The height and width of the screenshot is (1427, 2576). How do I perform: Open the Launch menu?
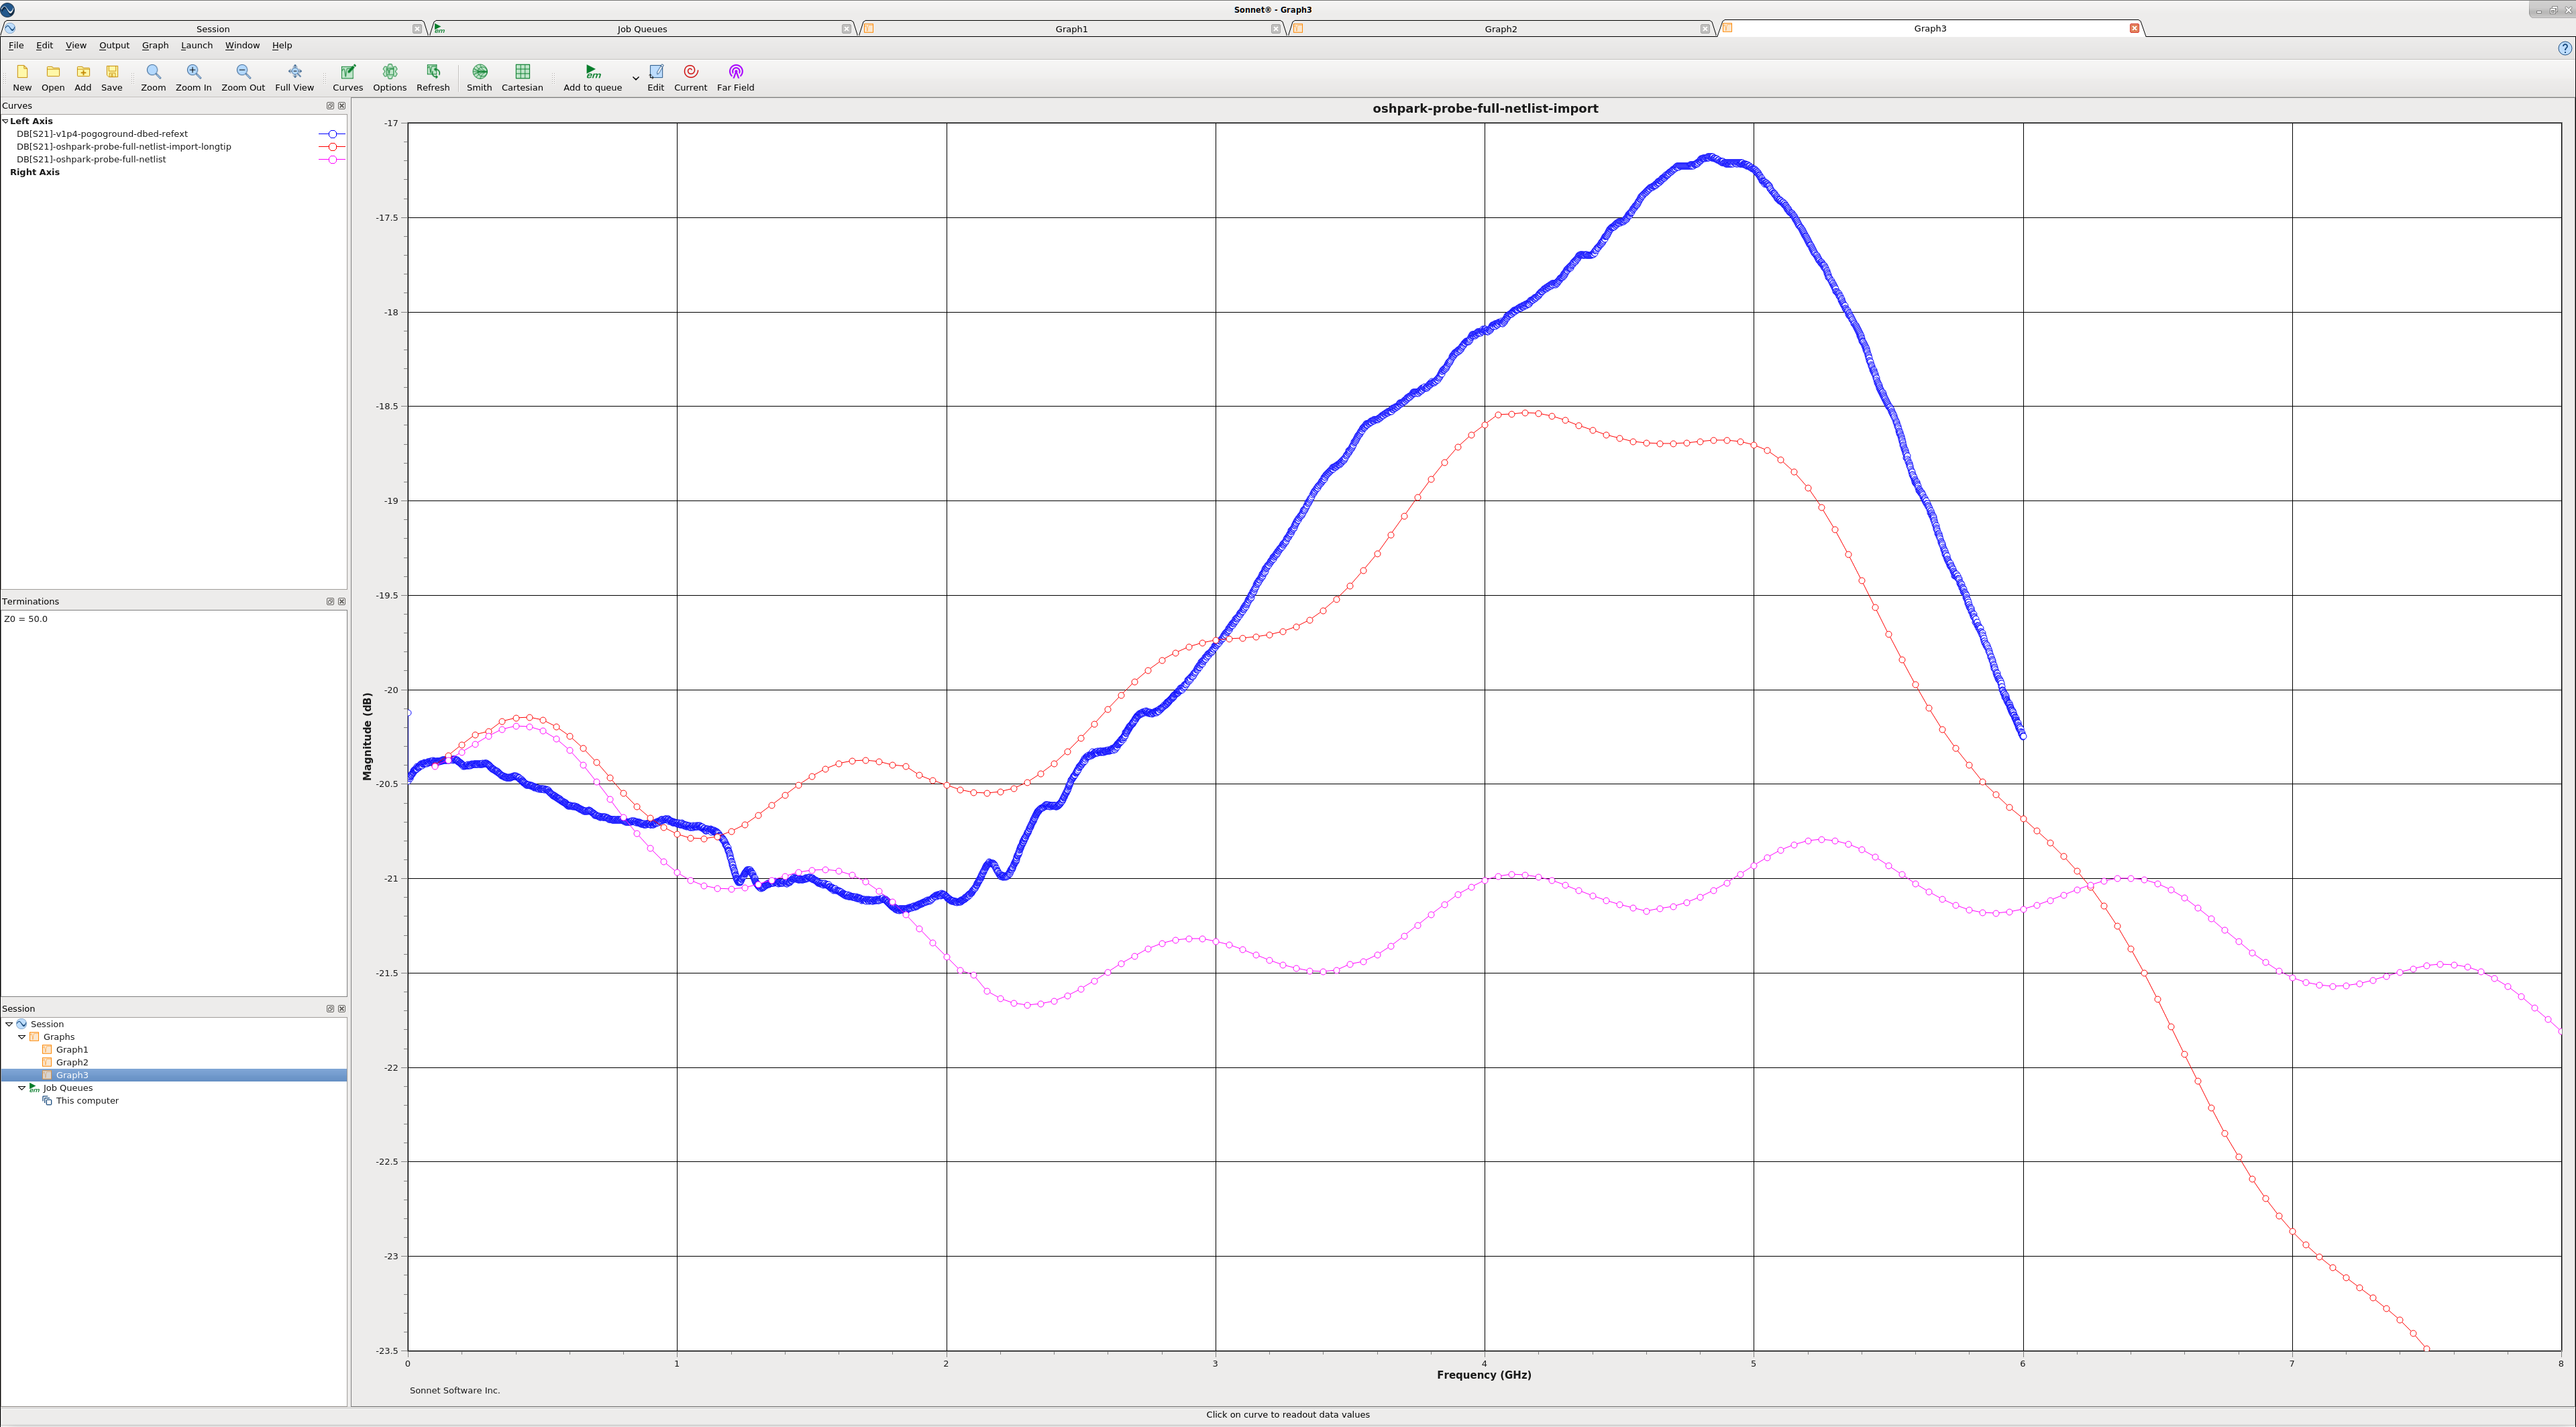click(x=197, y=46)
